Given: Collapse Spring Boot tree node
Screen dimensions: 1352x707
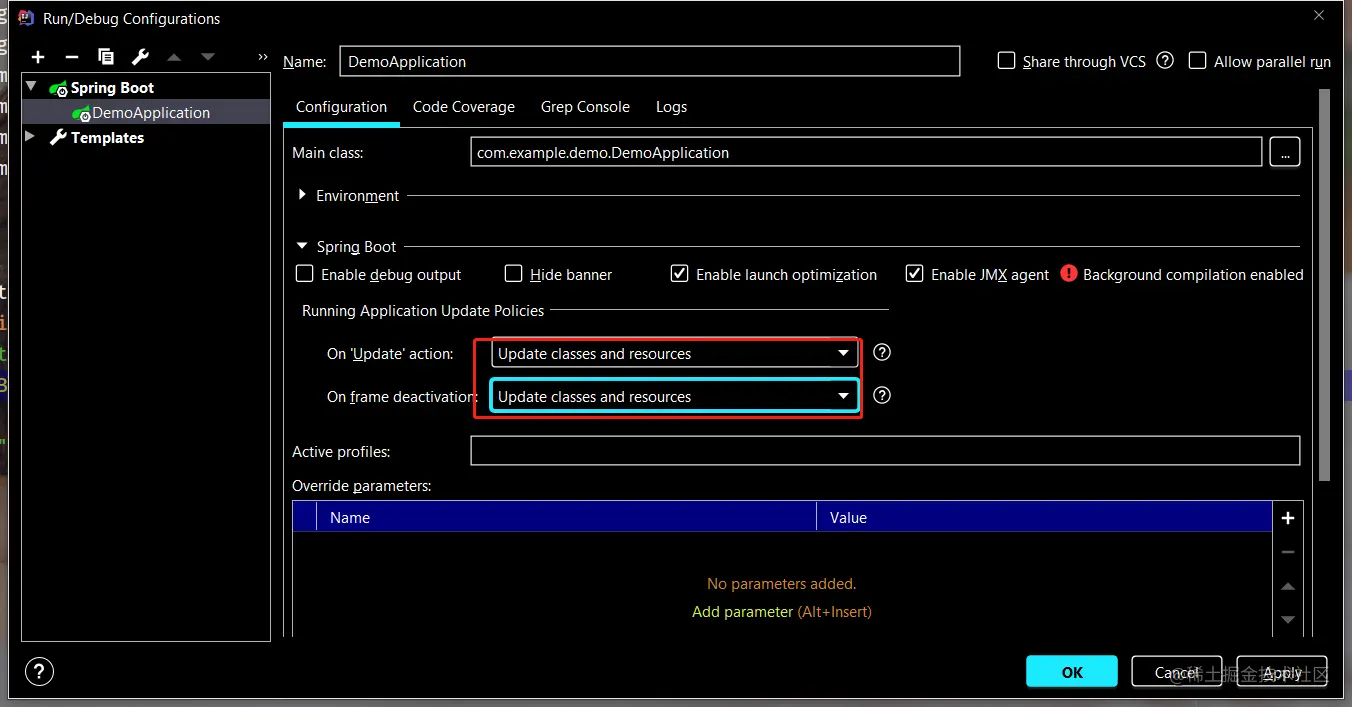Looking at the screenshot, I should (31, 87).
